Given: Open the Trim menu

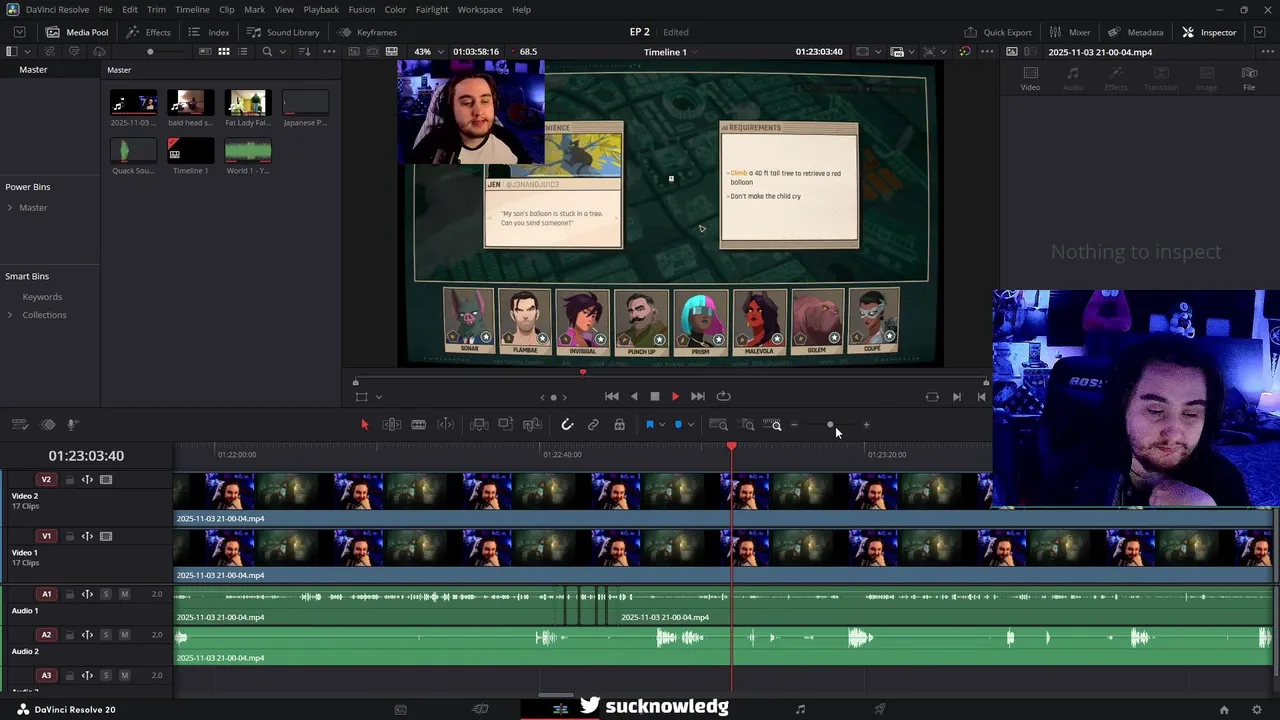Looking at the screenshot, I should (156, 9).
